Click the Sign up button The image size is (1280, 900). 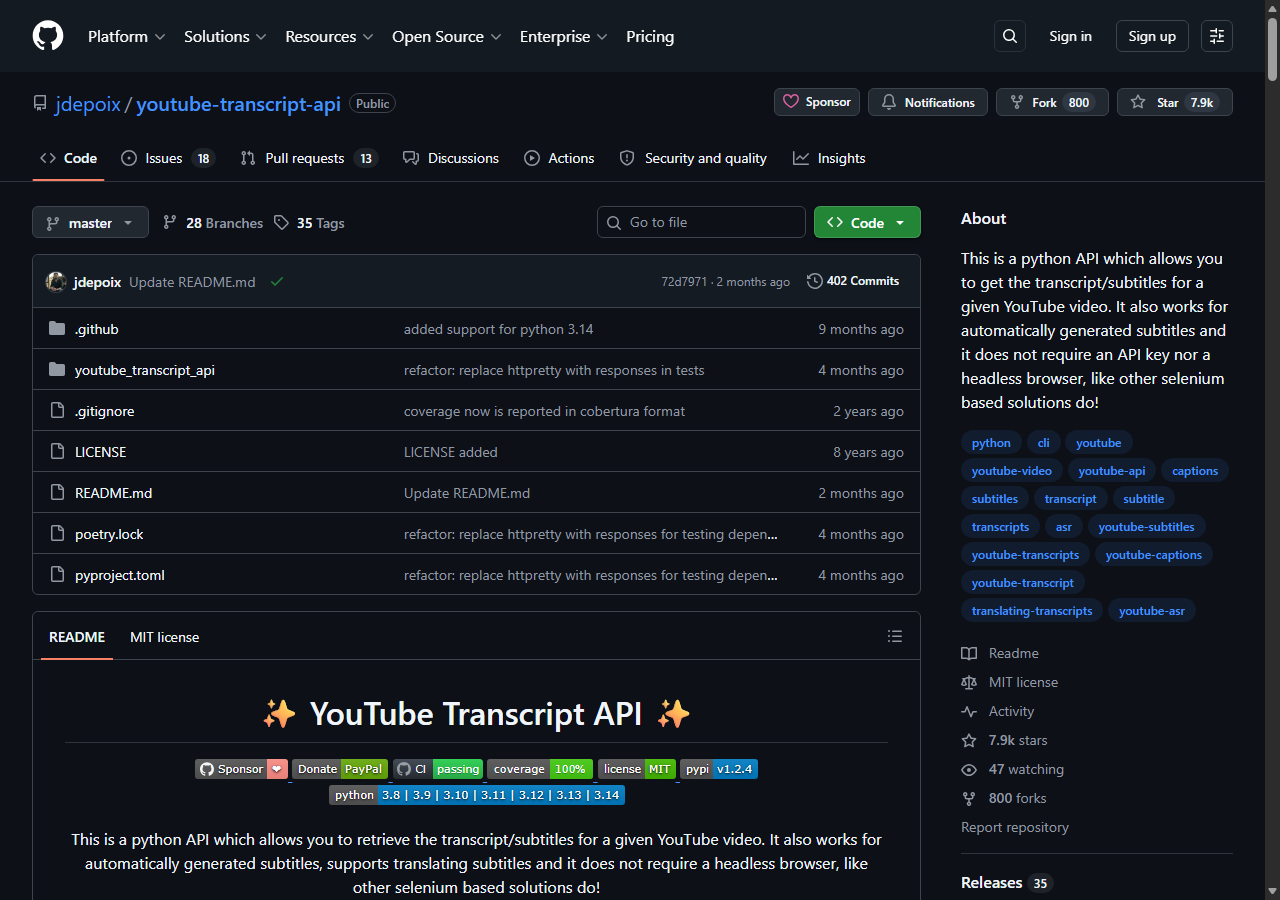[1152, 36]
